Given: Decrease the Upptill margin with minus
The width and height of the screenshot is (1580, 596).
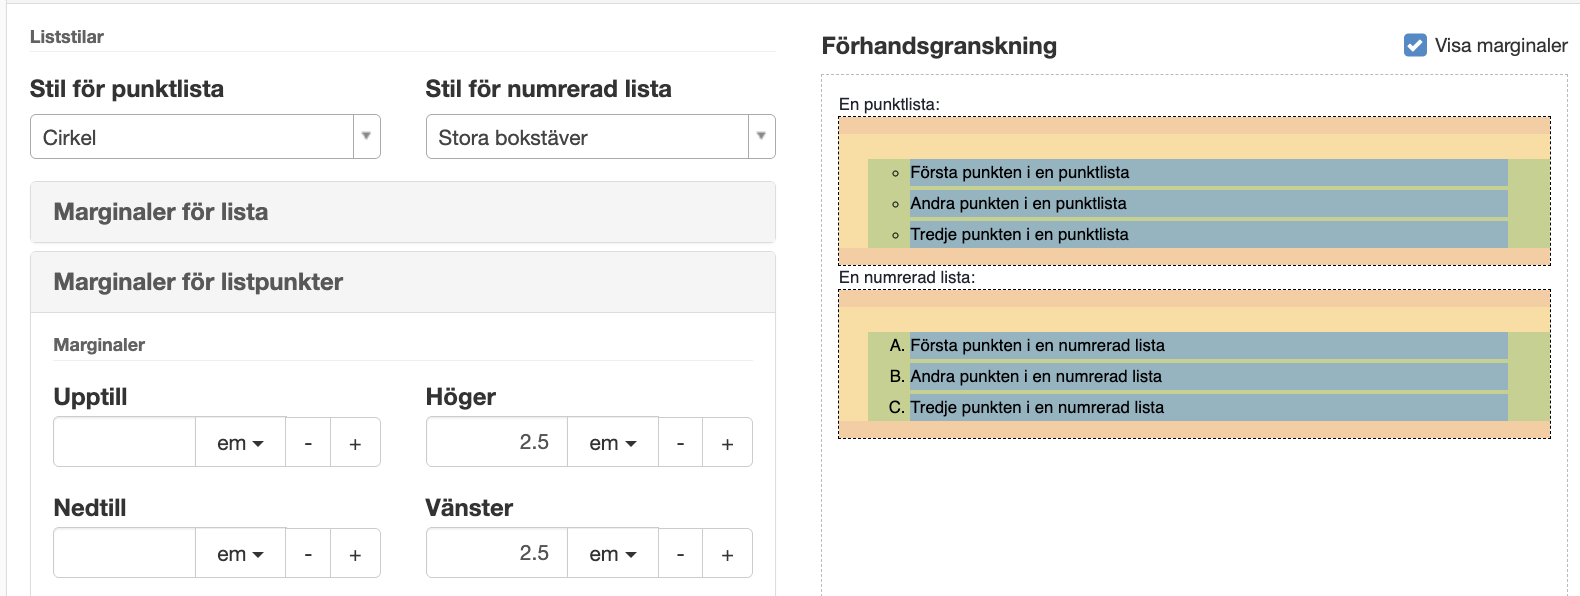Looking at the screenshot, I should click(308, 443).
